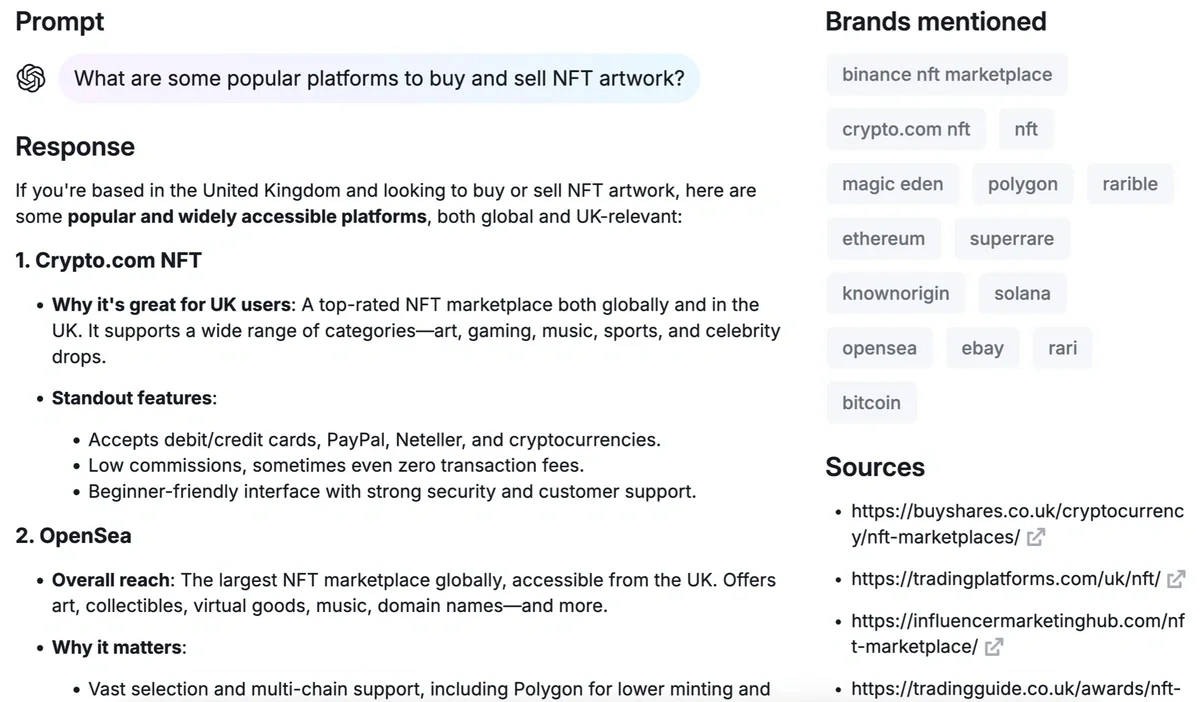
Task: Open external link icon for influencermarketinghub source
Action: tap(993, 647)
